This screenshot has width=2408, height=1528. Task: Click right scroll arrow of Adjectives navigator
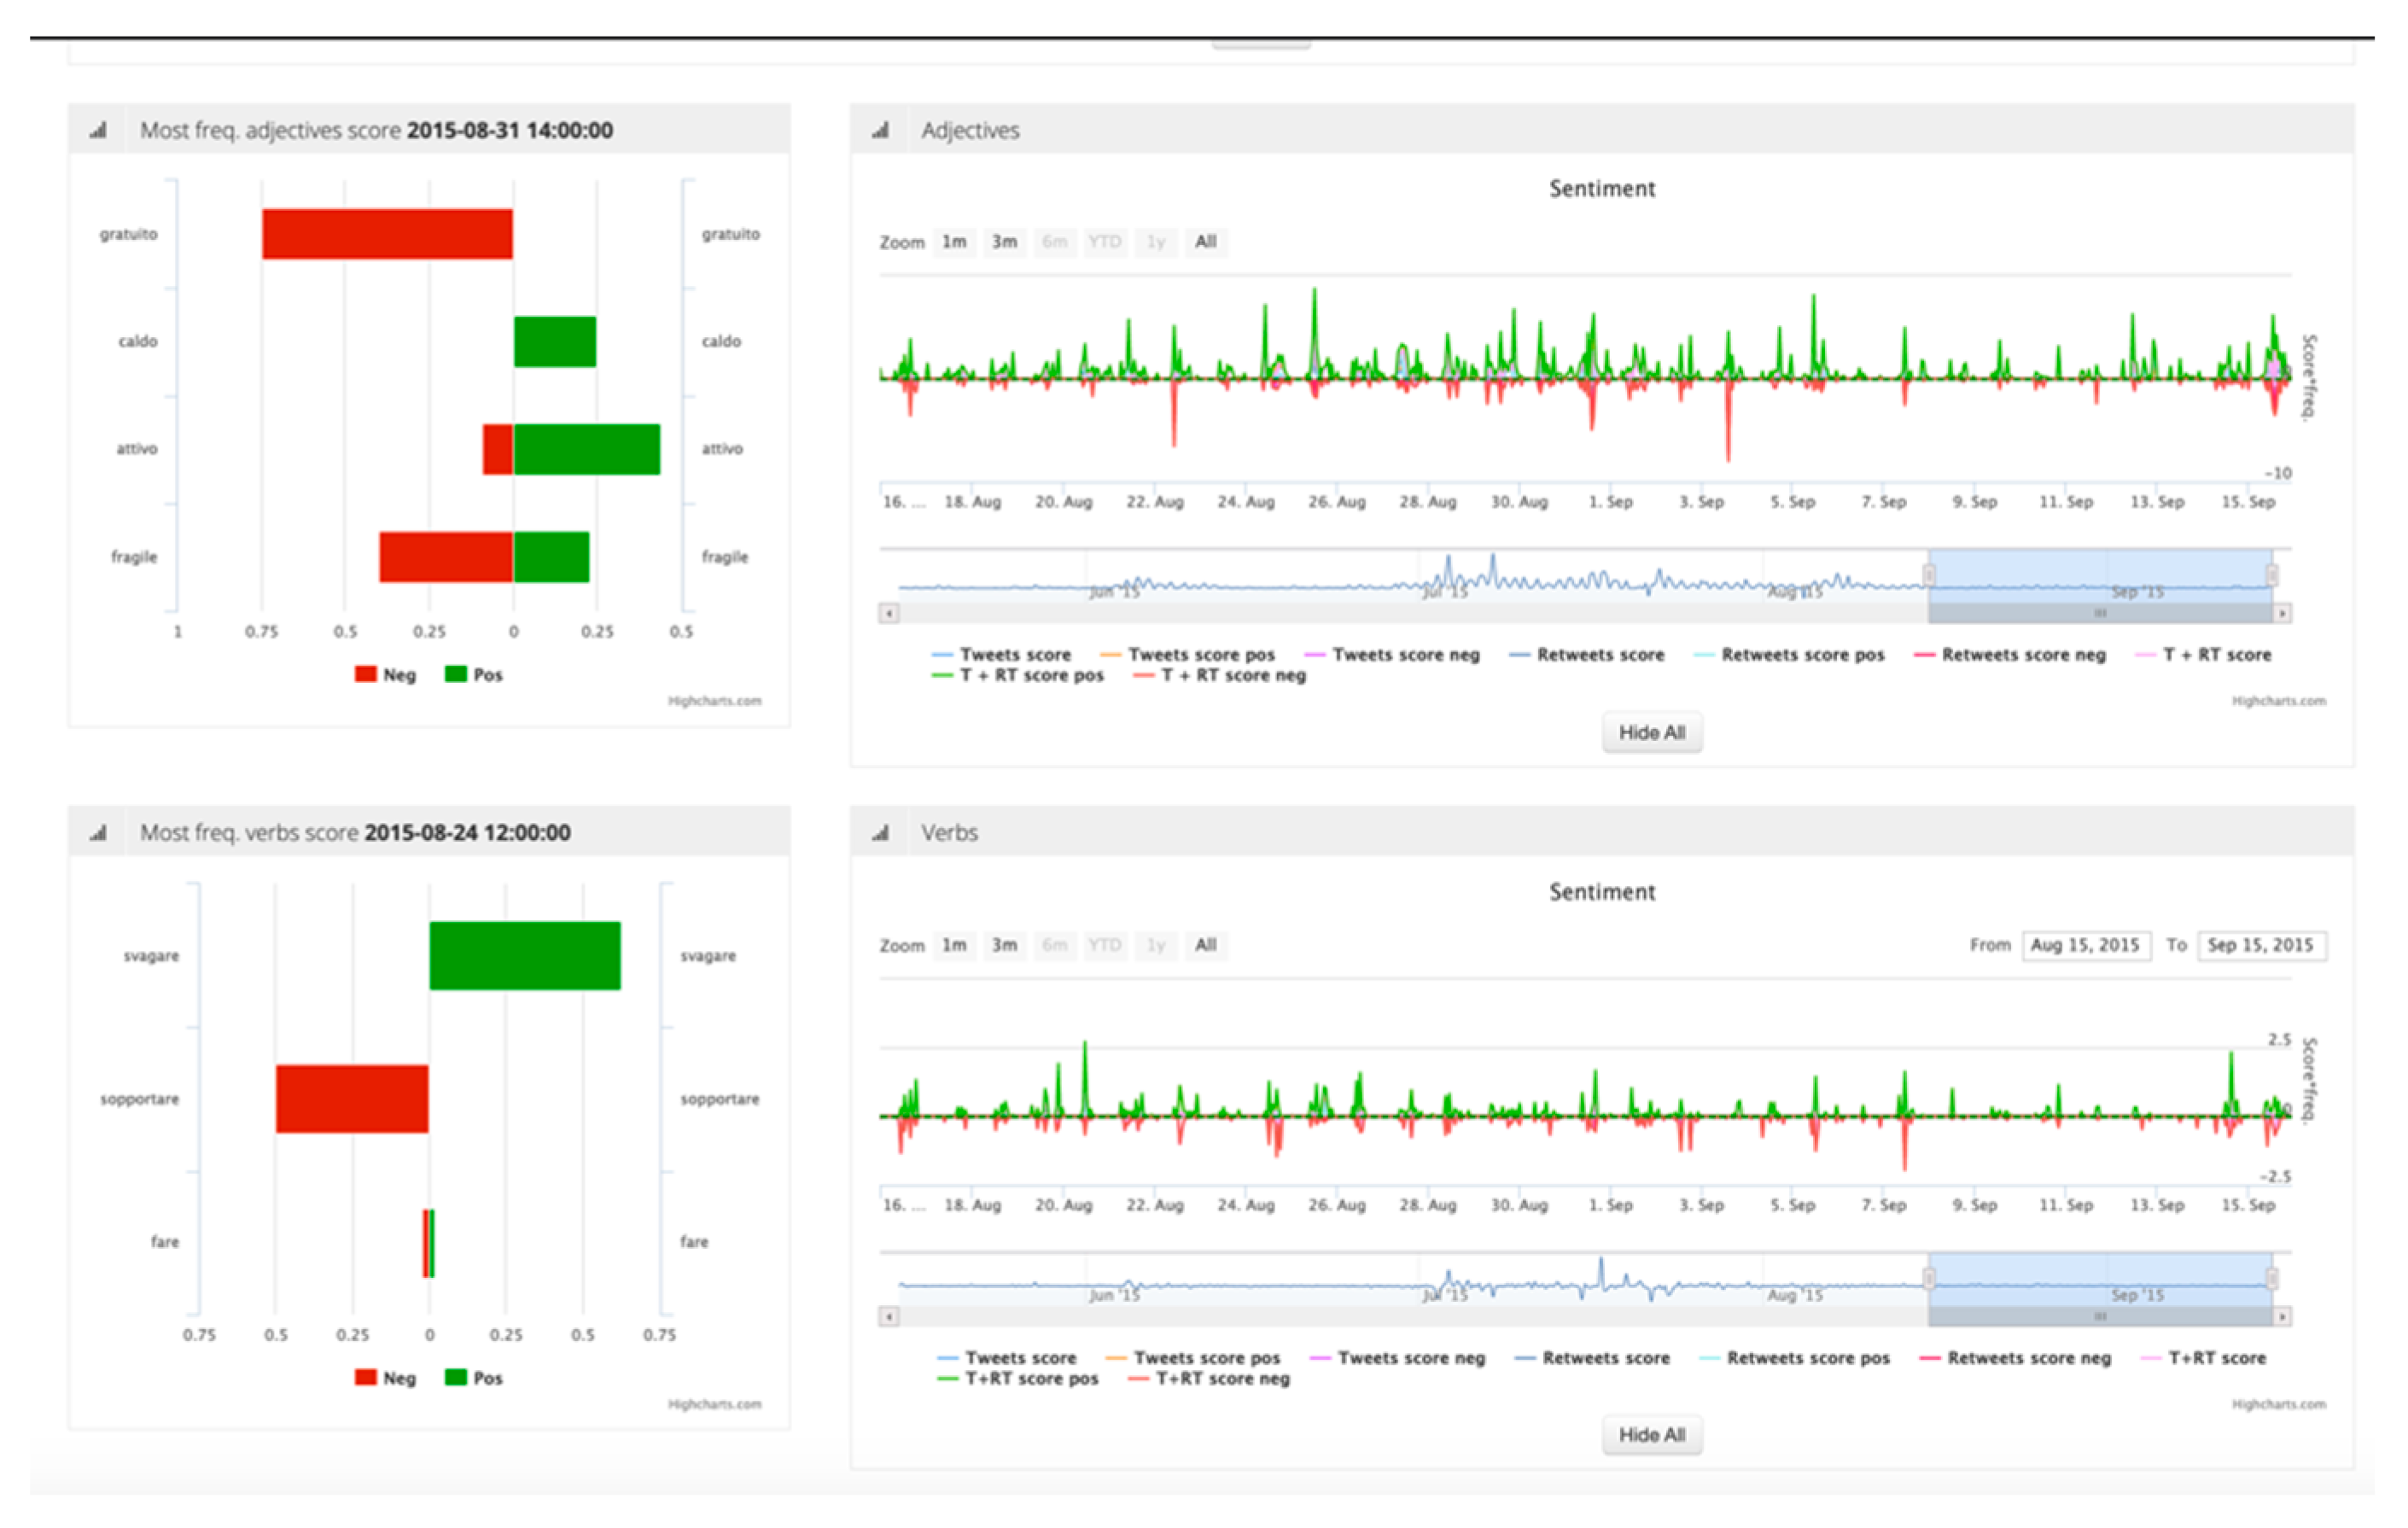pyautogui.click(x=2282, y=613)
